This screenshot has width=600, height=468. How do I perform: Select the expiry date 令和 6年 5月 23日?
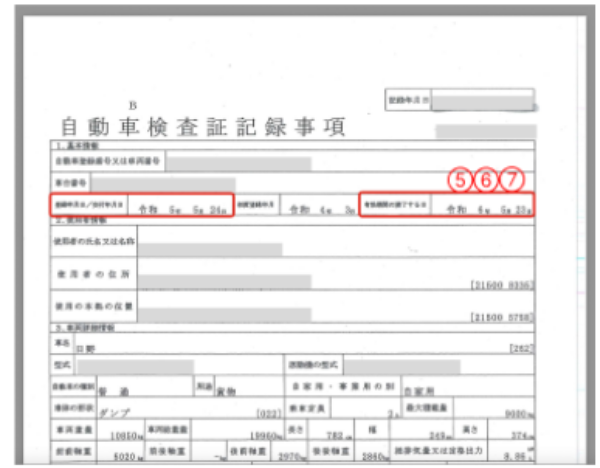[489, 209]
